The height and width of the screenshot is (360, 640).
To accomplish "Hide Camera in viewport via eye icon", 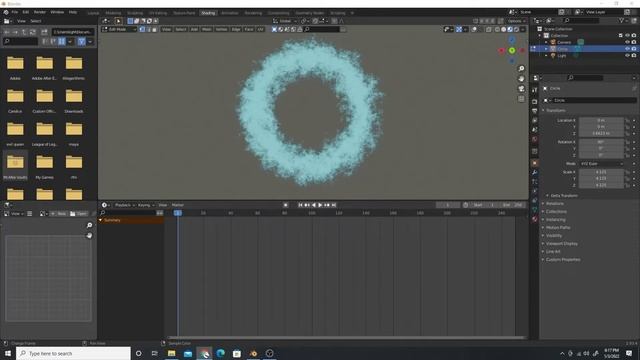I will 627,42.
